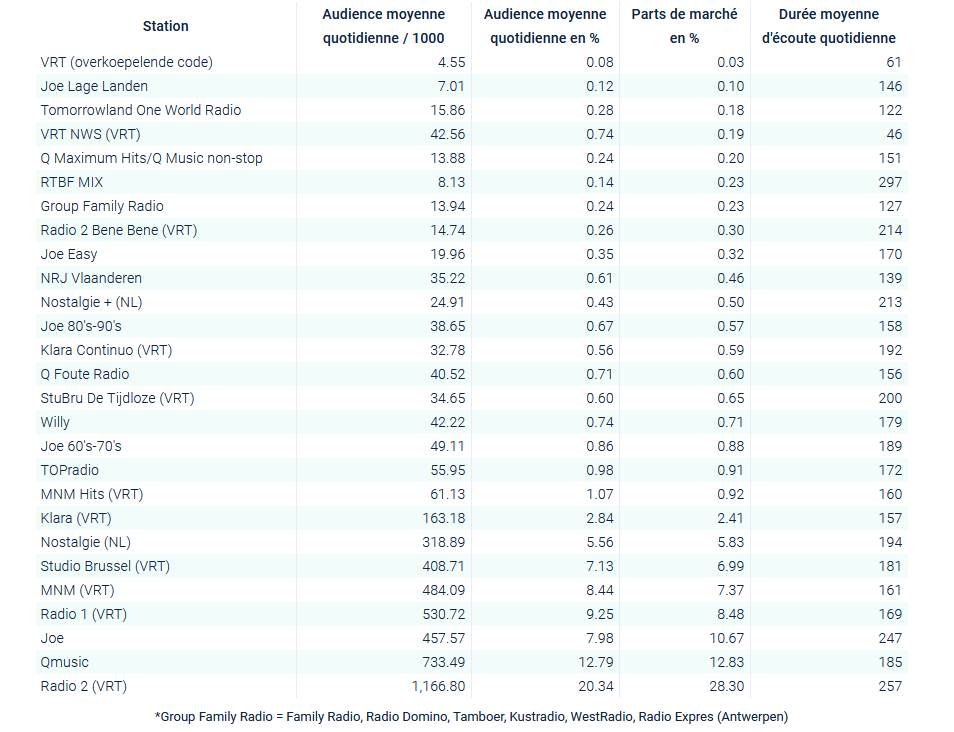Click the TOPradio station name

70,470
